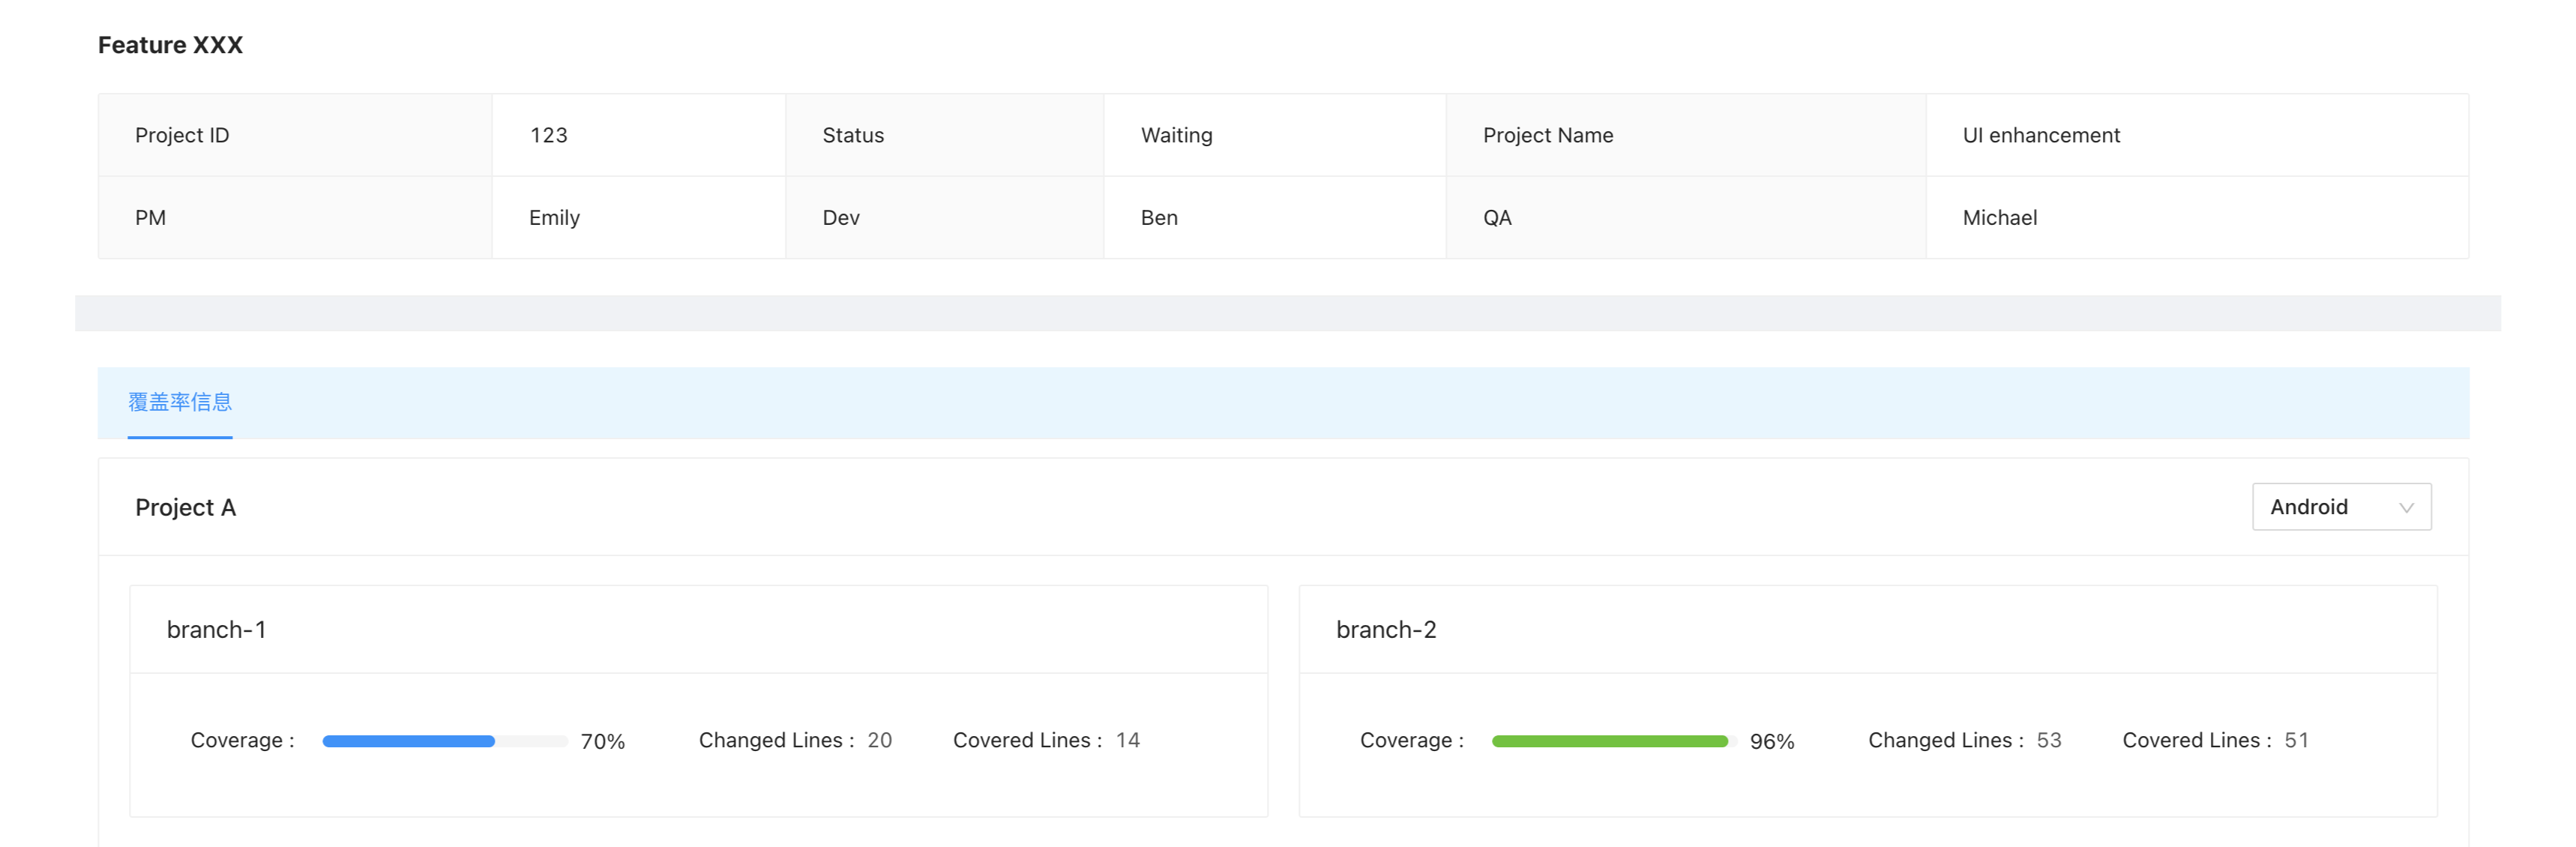
Task: Select the QA name Michael
Action: click(x=2000, y=218)
